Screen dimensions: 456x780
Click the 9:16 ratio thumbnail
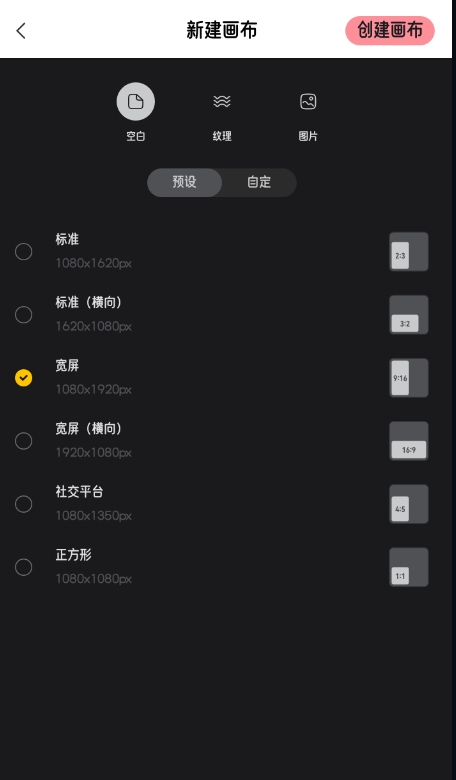(x=409, y=378)
